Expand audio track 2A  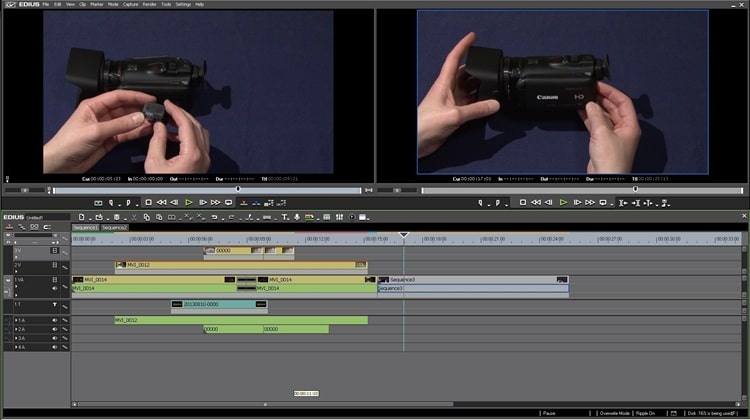(x=16, y=329)
